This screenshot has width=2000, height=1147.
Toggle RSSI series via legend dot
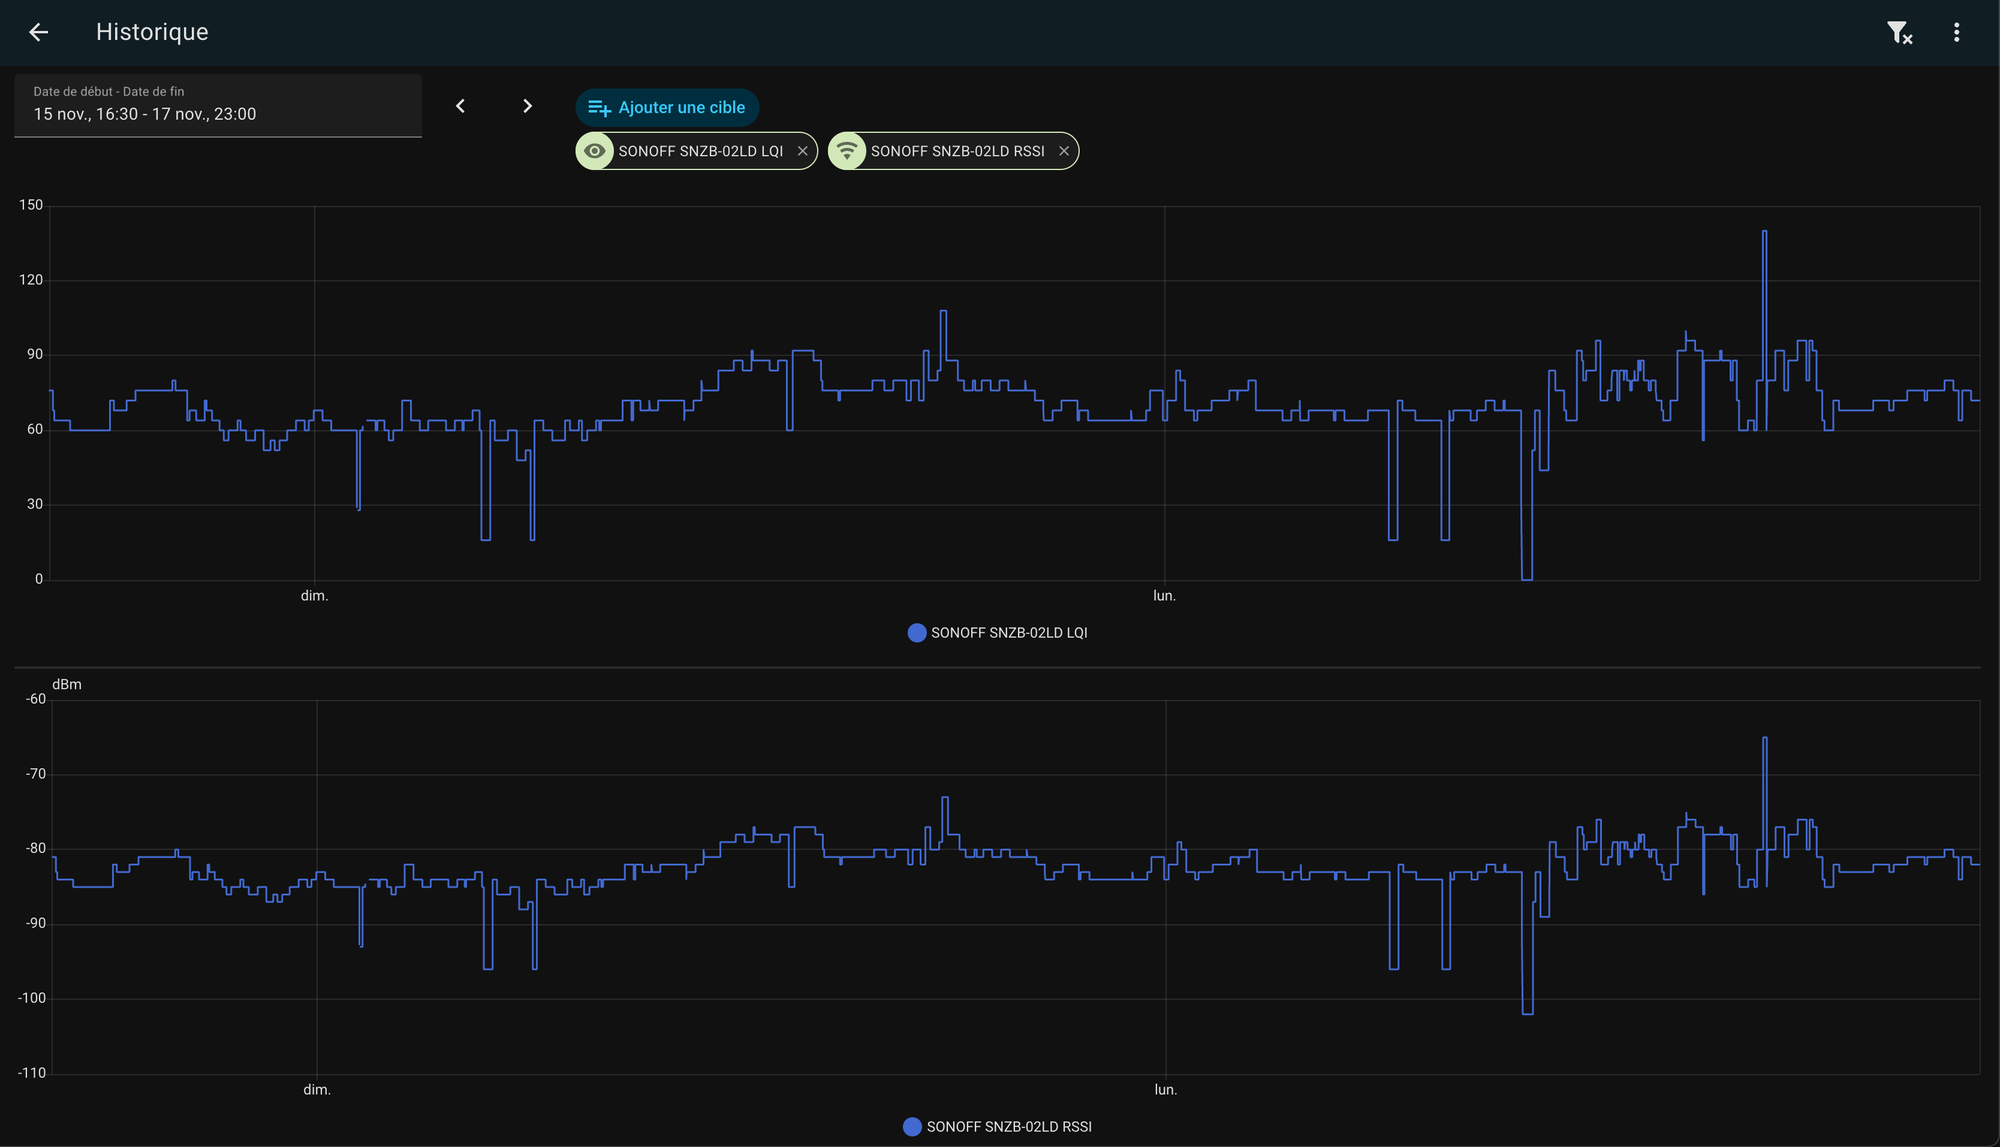pyautogui.click(x=912, y=1127)
